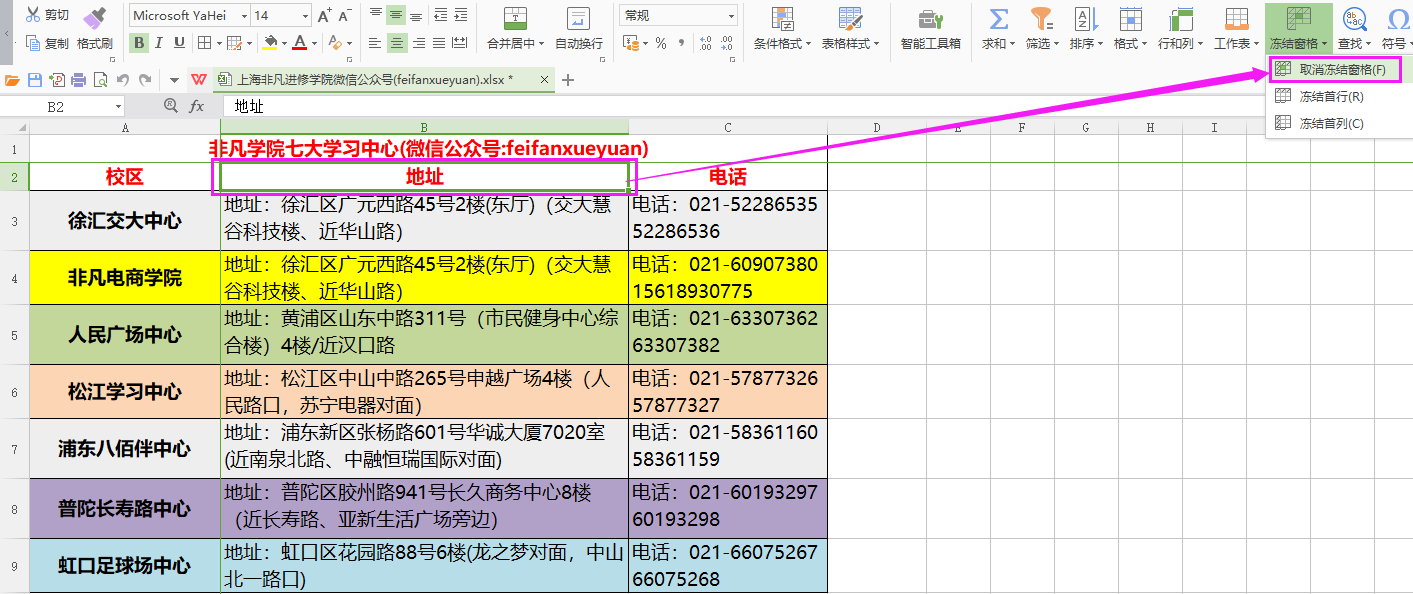Select column C header
Viewport: 1413px width, 594px height.
point(728,127)
